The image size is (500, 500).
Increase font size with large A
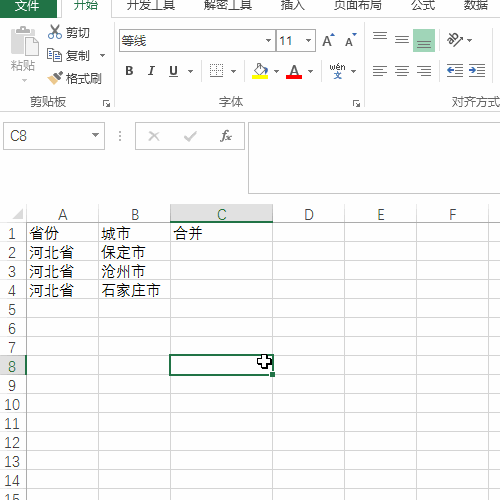(328, 41)
